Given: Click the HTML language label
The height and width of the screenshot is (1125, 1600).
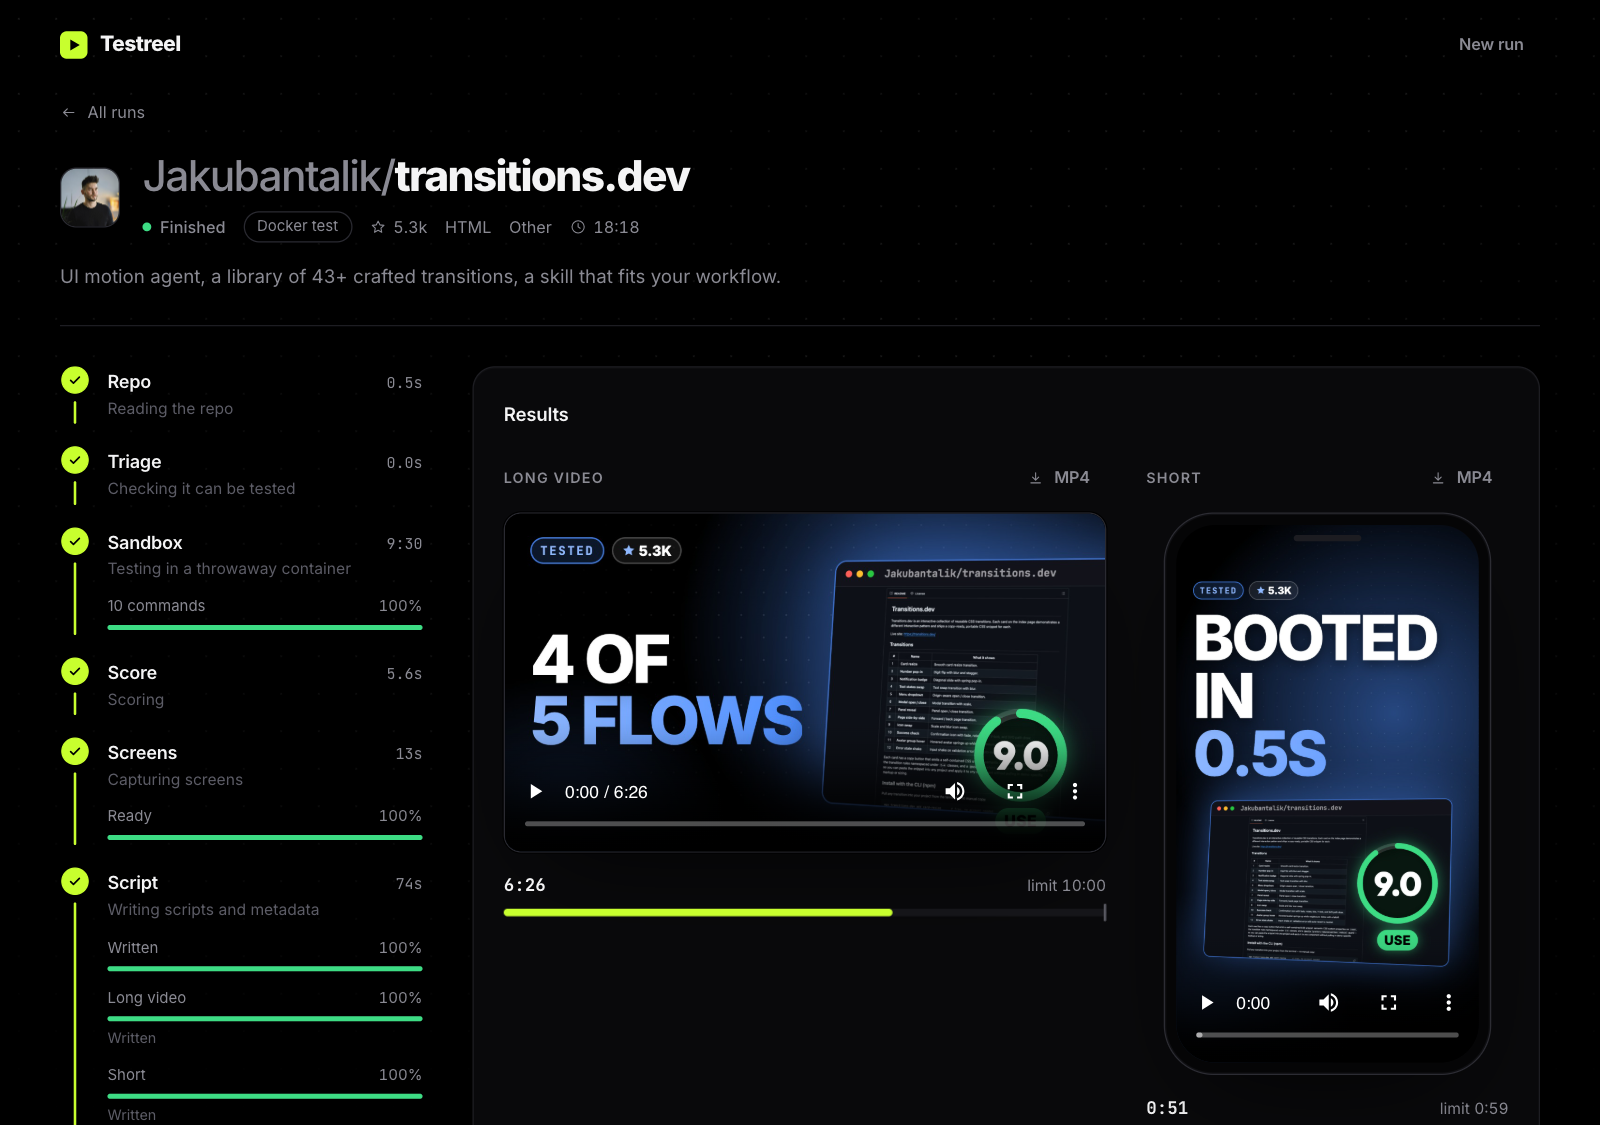Looking at the screenshot, I should [468, 228].
